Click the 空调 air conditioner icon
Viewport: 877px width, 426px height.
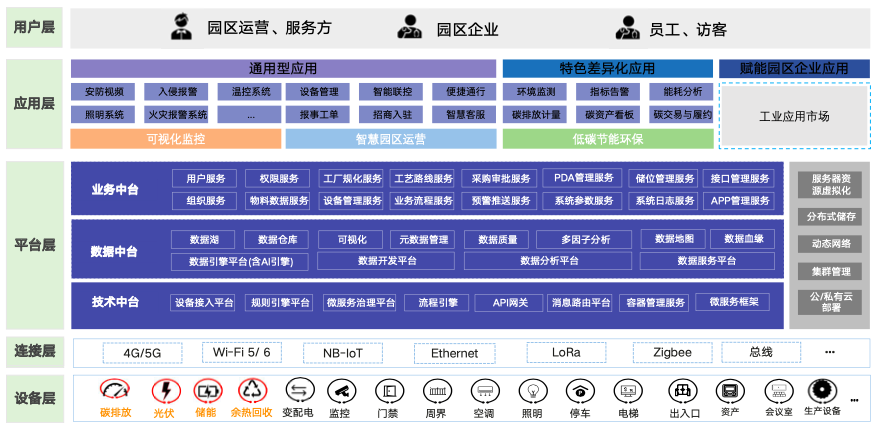(484, 390)
